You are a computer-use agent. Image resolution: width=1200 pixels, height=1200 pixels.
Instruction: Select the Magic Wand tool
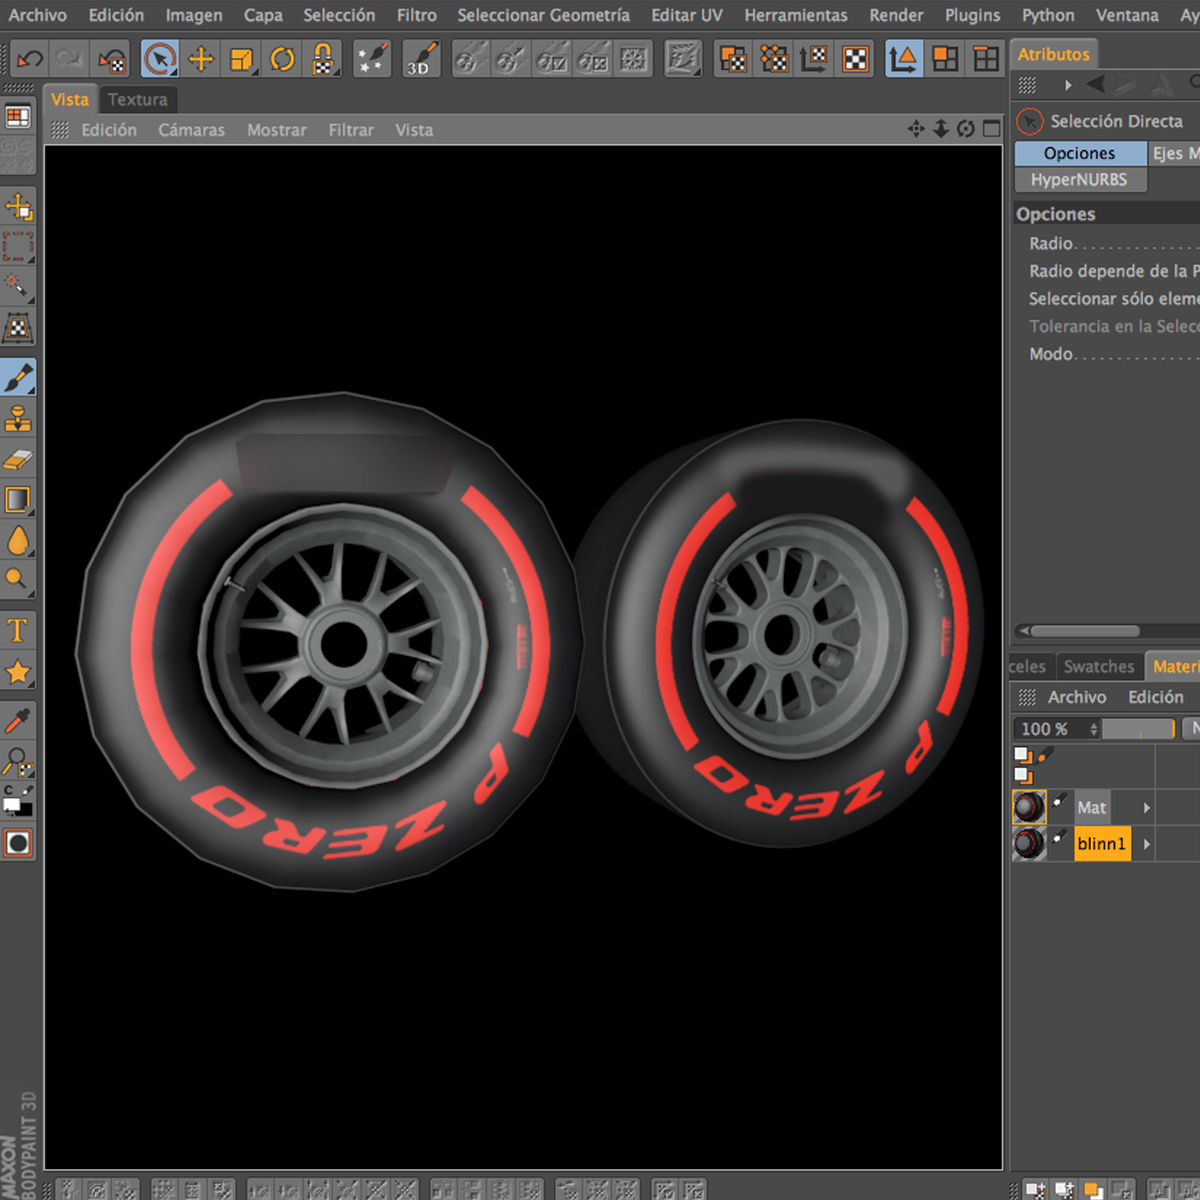pyautogui.click(x=18, y=286)
